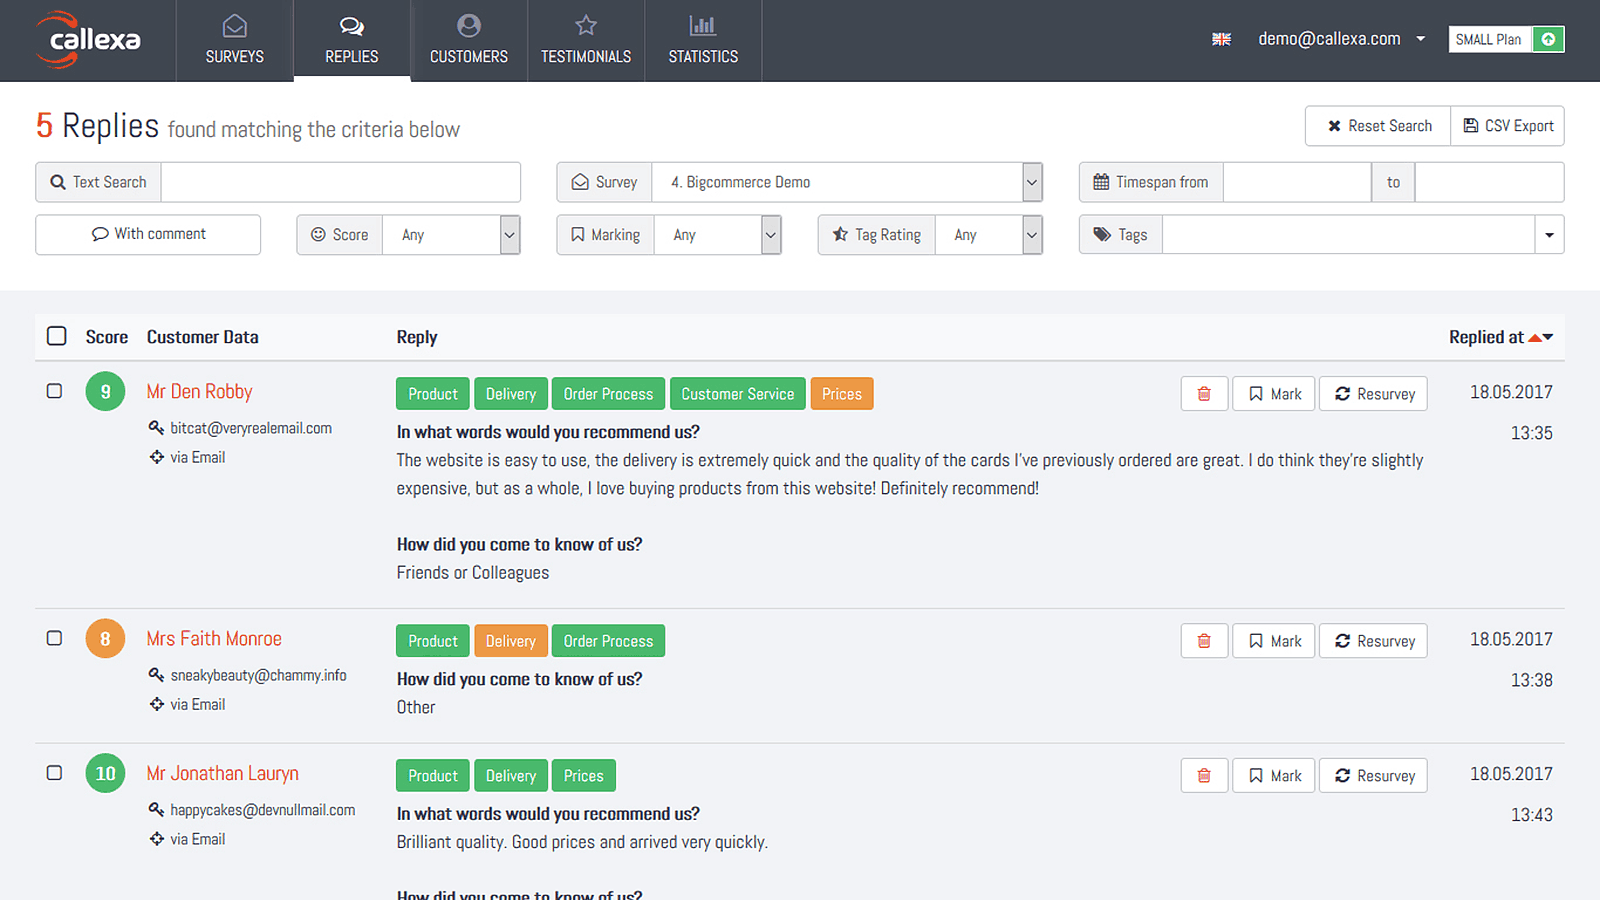1600x900 pixels.
Task: Open Customers section via person icon
Action: 469,25
